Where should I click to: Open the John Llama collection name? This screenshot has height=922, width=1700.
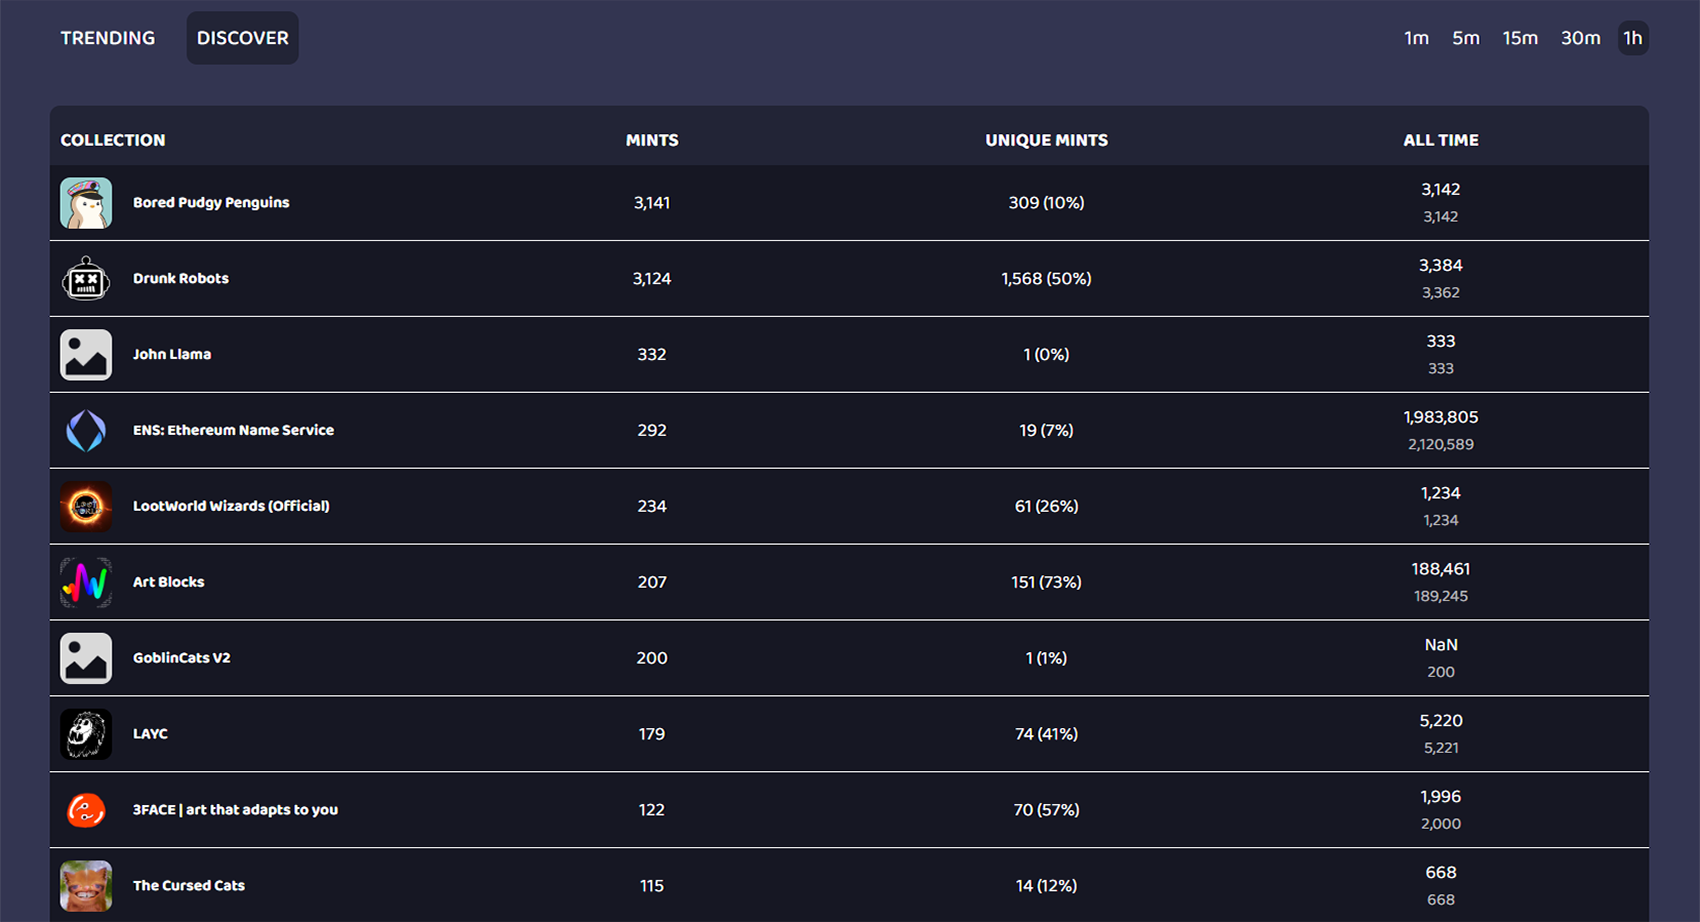point(172,354)
